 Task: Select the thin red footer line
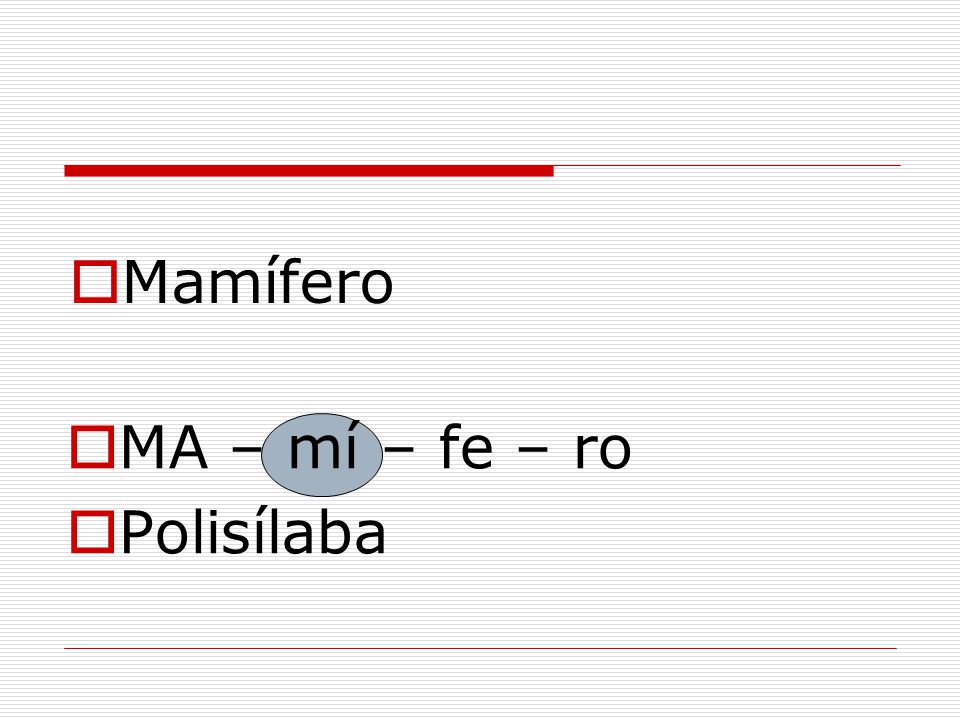pyautogui.click(x=481, y=648)
